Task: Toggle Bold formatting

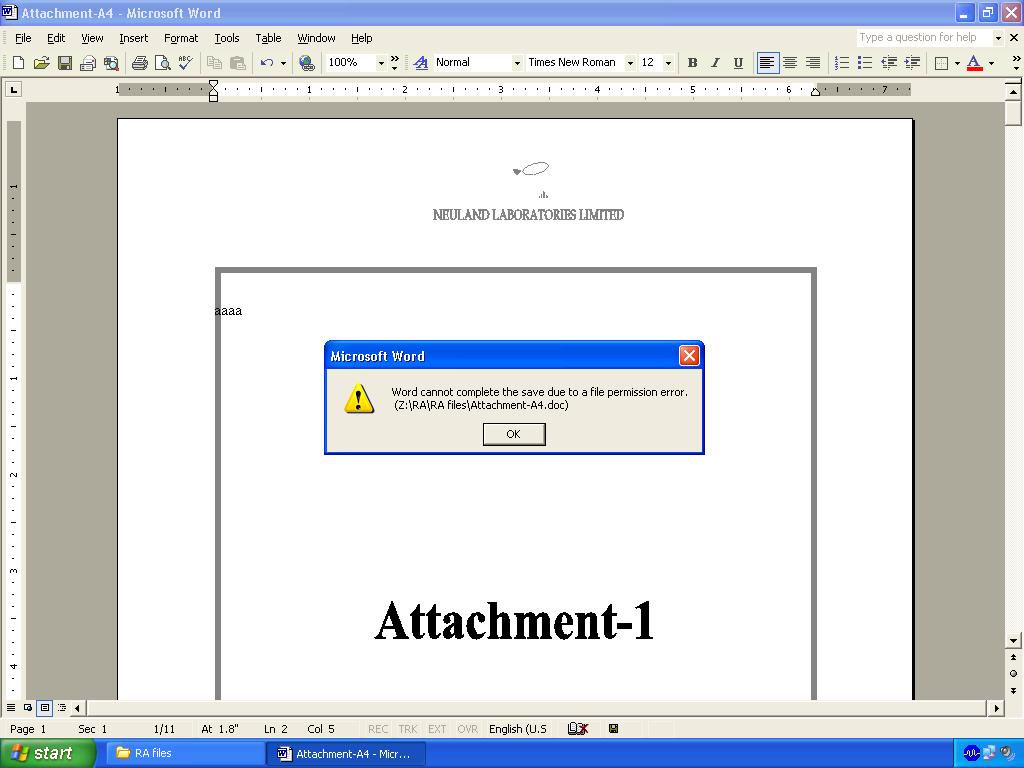Action: (x=692, y=63)
